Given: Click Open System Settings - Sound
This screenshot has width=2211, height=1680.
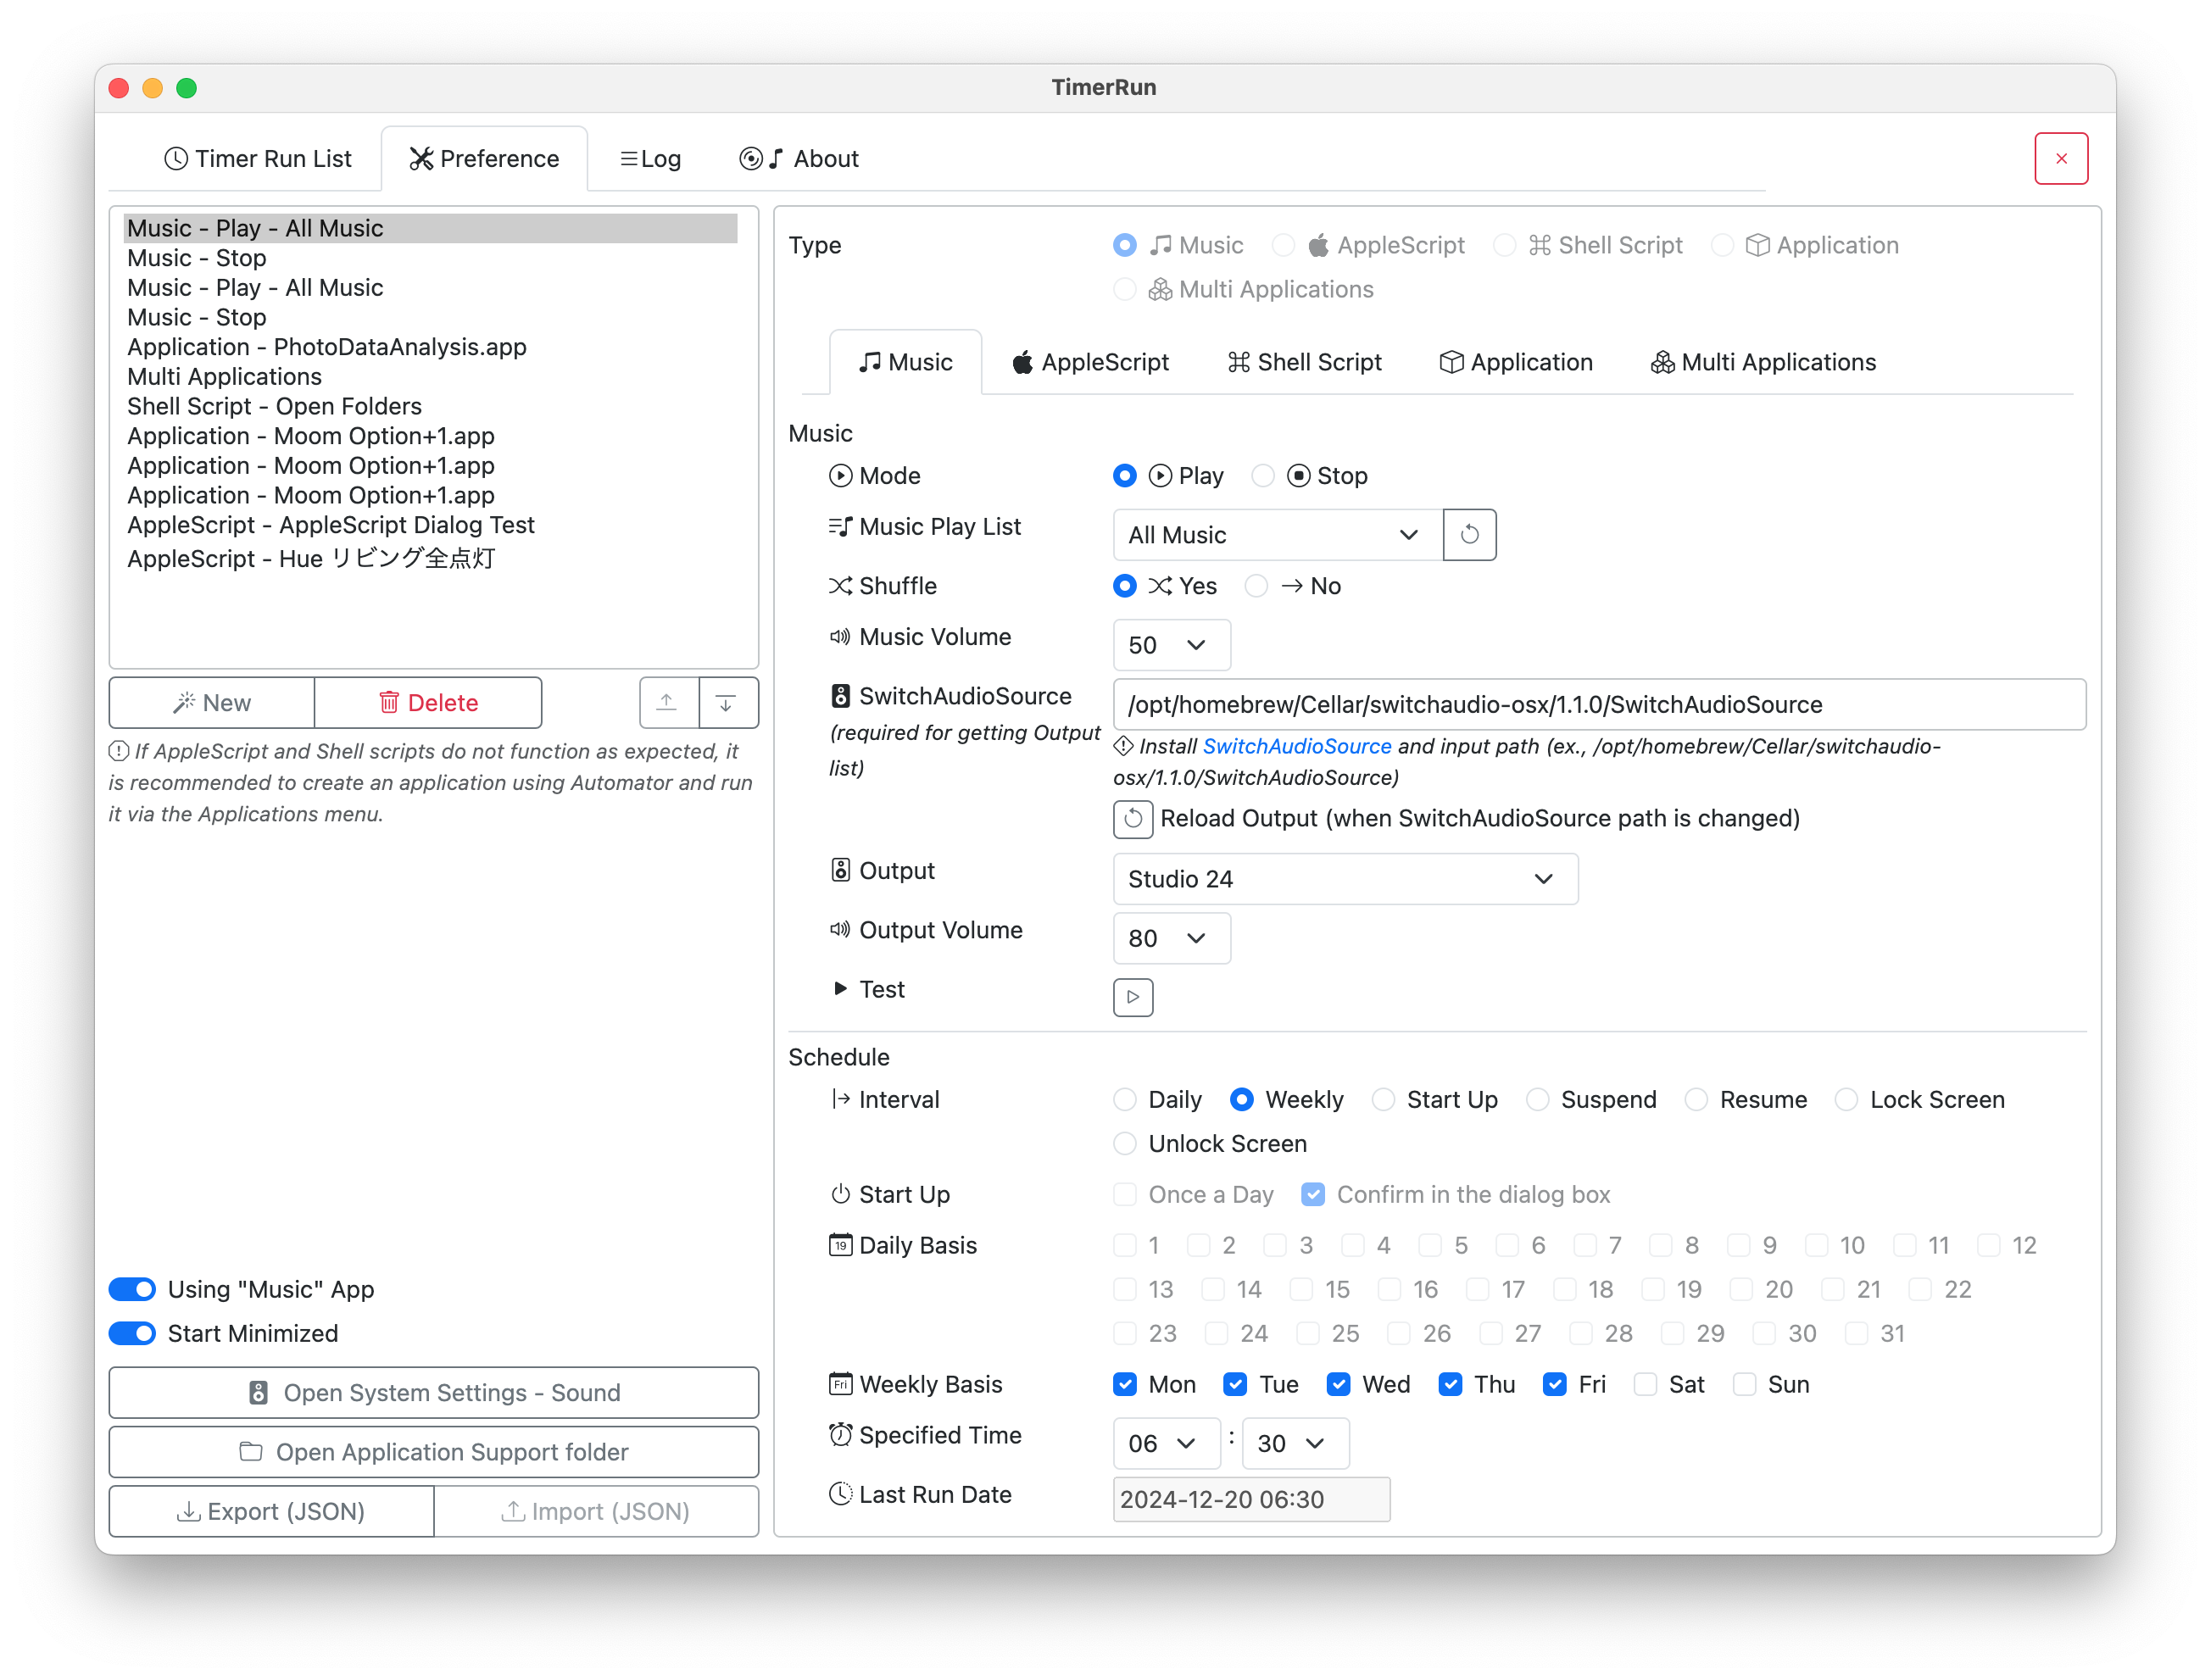Looking at the screenshot, I should (x=433, y=1392).
